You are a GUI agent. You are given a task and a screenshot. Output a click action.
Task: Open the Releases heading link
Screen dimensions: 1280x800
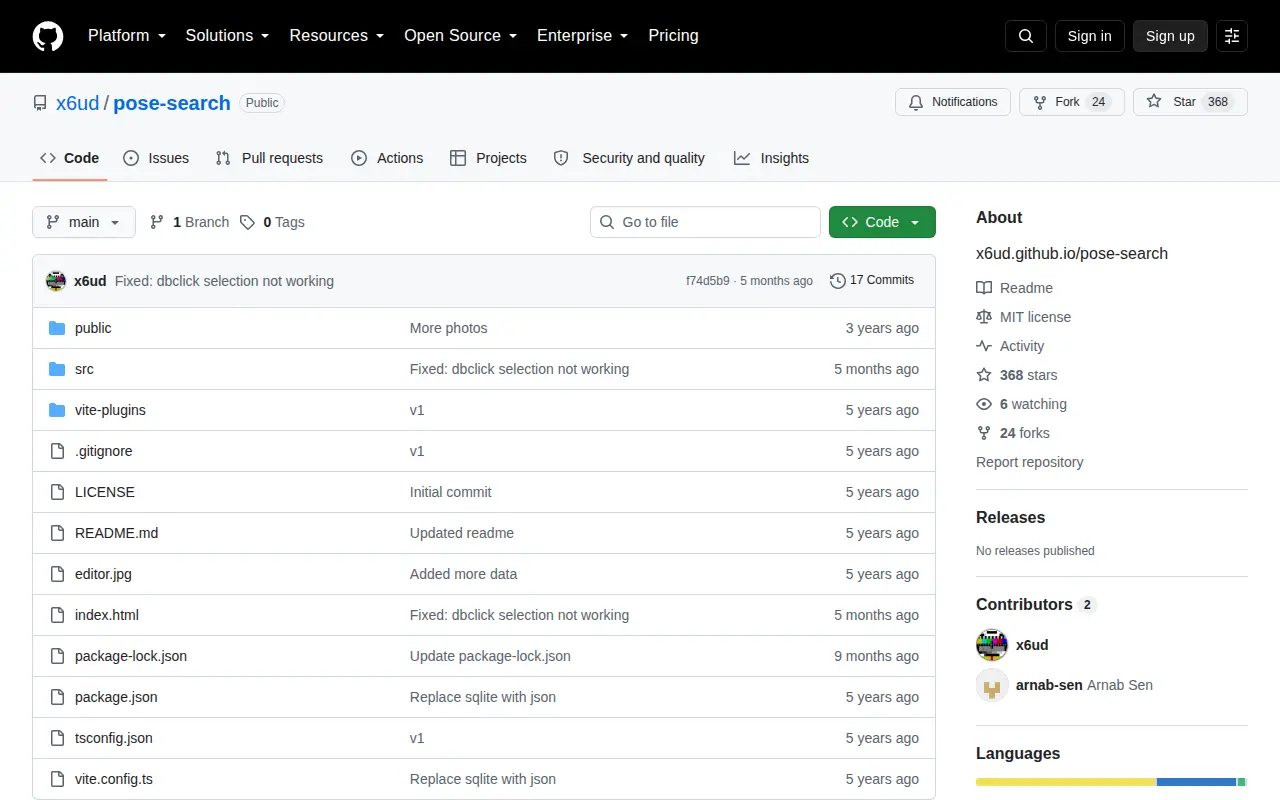coord(1010,518)
